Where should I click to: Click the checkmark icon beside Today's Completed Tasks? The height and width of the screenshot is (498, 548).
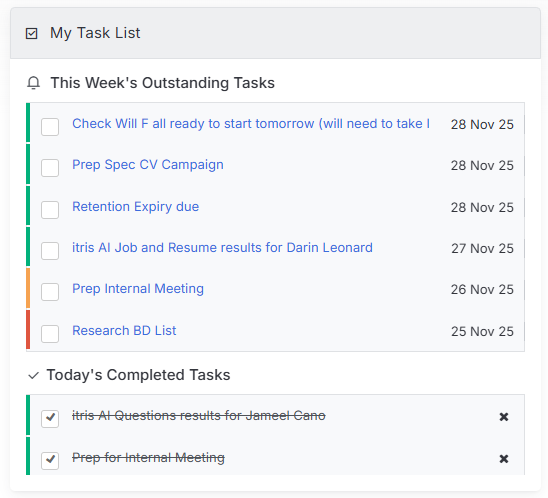pyautogui.click(x=34, y=376)
